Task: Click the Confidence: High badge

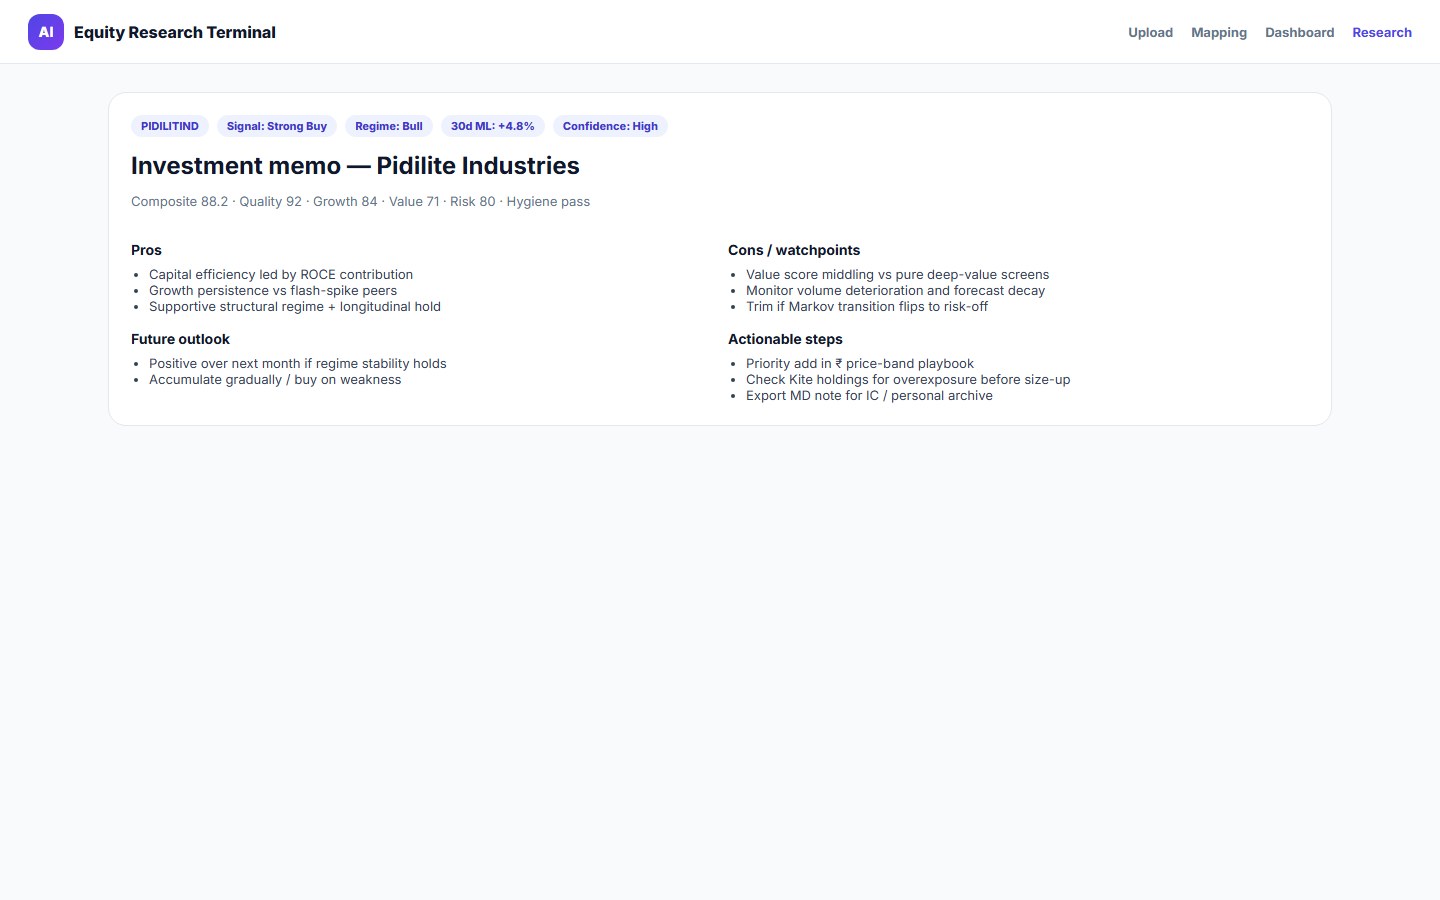Action: point(610,126)
